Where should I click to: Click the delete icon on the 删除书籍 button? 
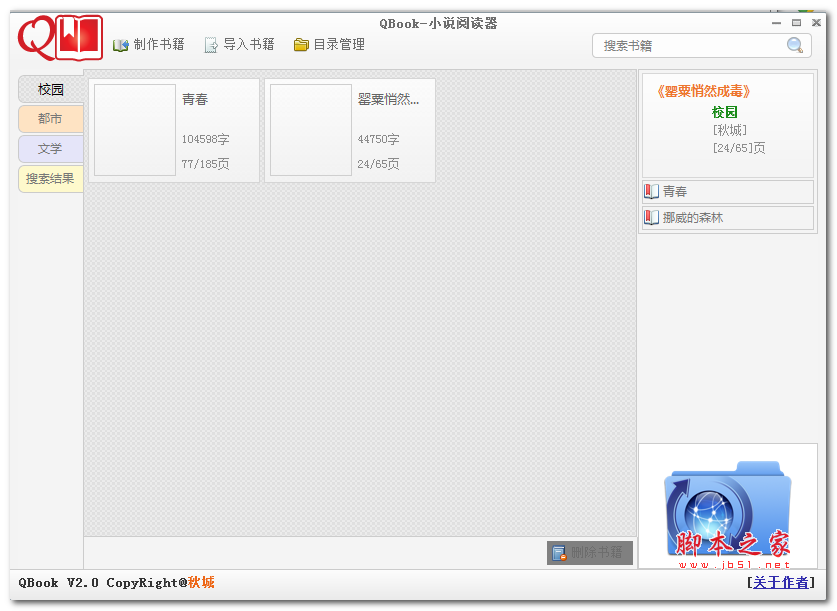pos(558,551)
